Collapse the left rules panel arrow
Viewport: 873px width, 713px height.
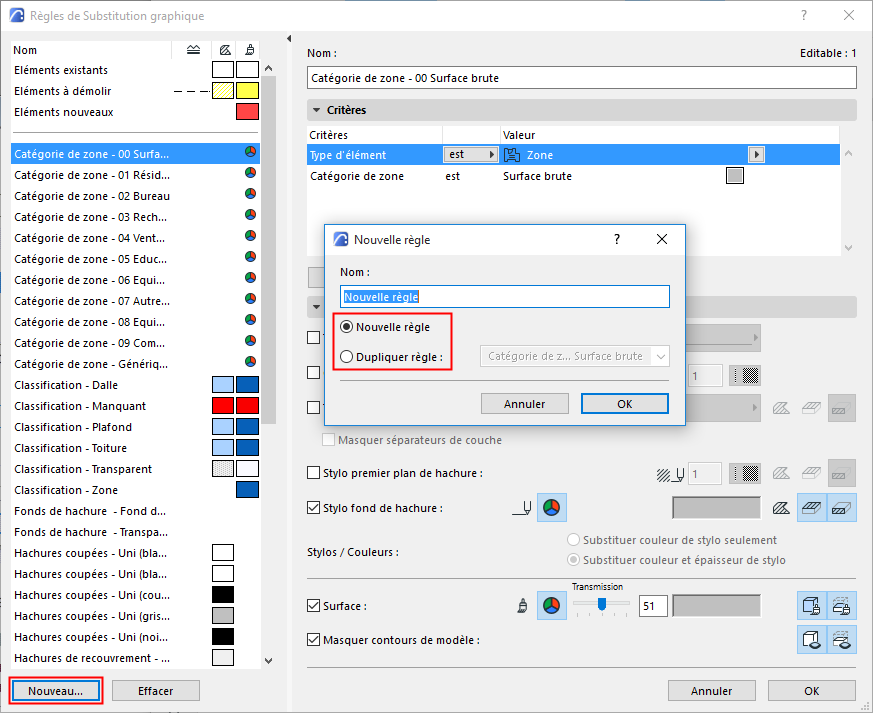(288, 38)
